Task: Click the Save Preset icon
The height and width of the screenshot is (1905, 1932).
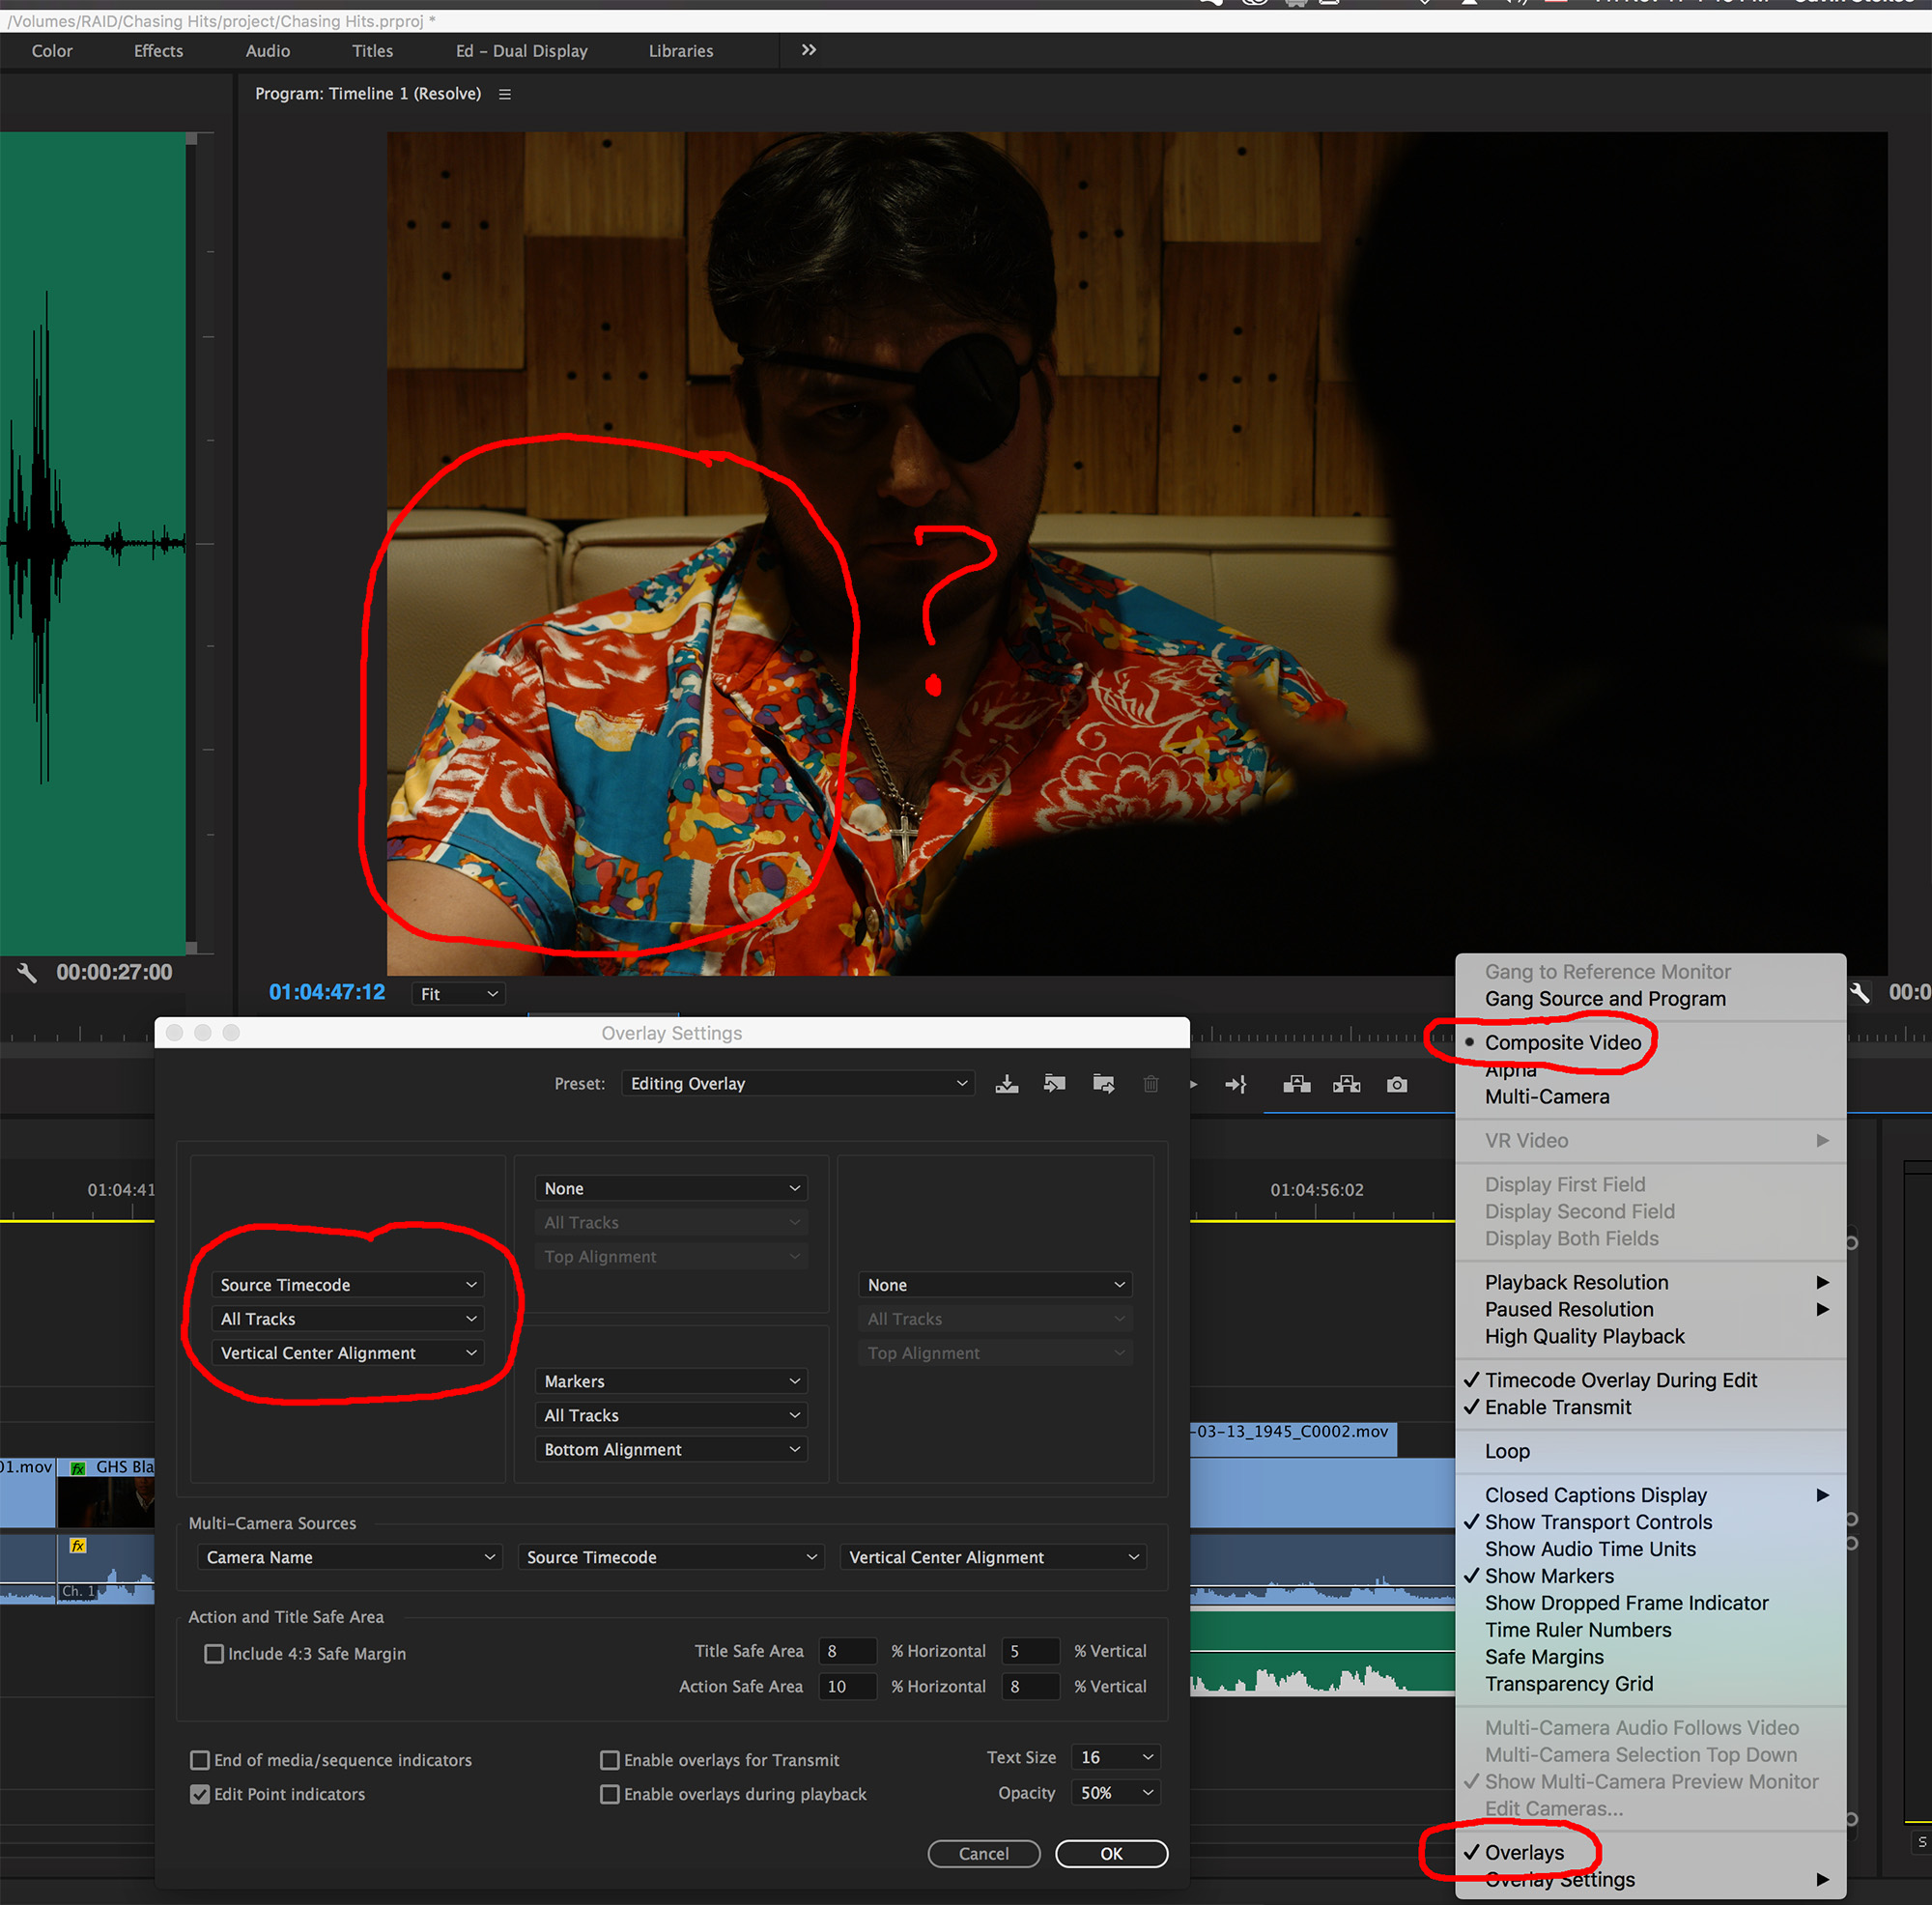Action: point(1006,1083)
